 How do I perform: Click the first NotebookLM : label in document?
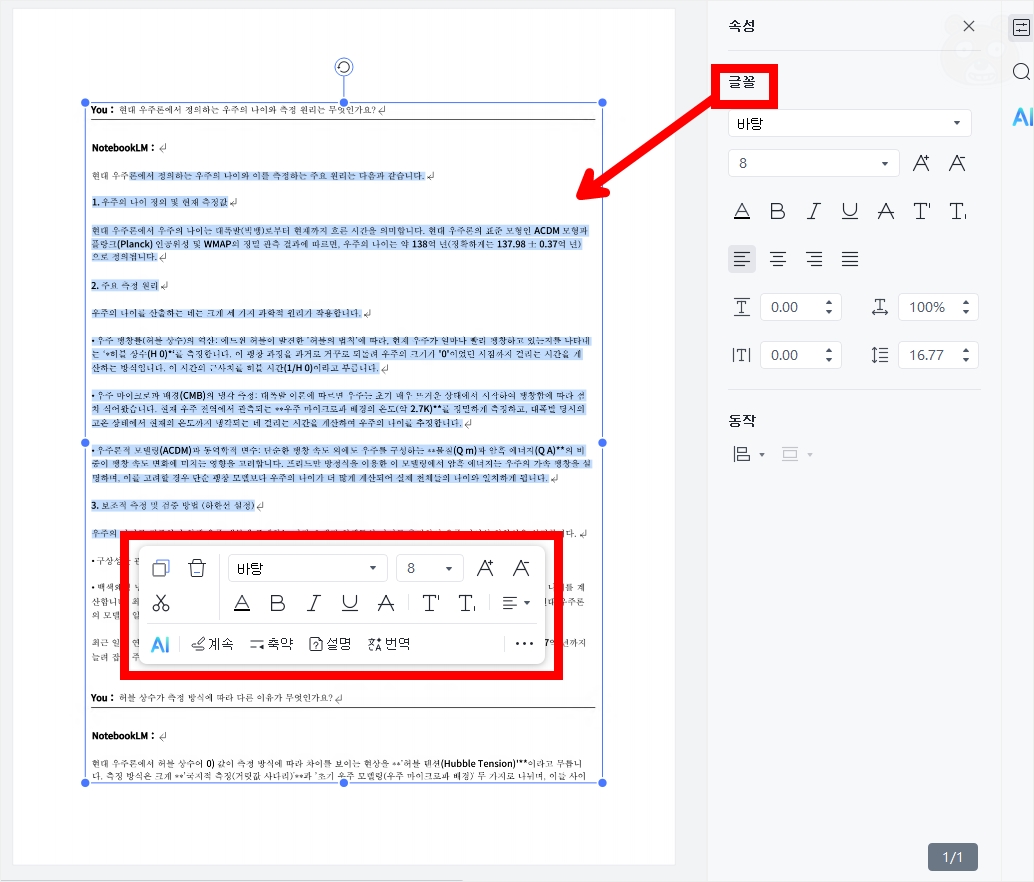click(123, 148)
